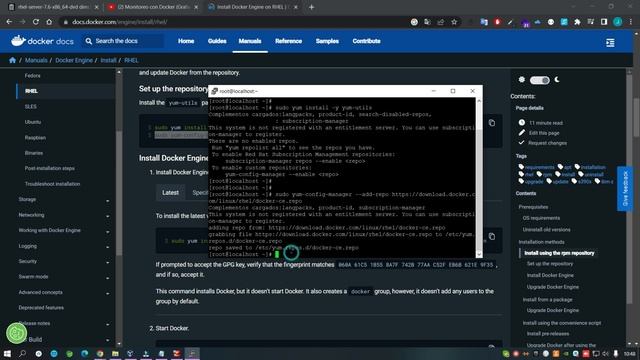Expand the Networking sidebar section

pyautogui.click(x=108, y=216)
